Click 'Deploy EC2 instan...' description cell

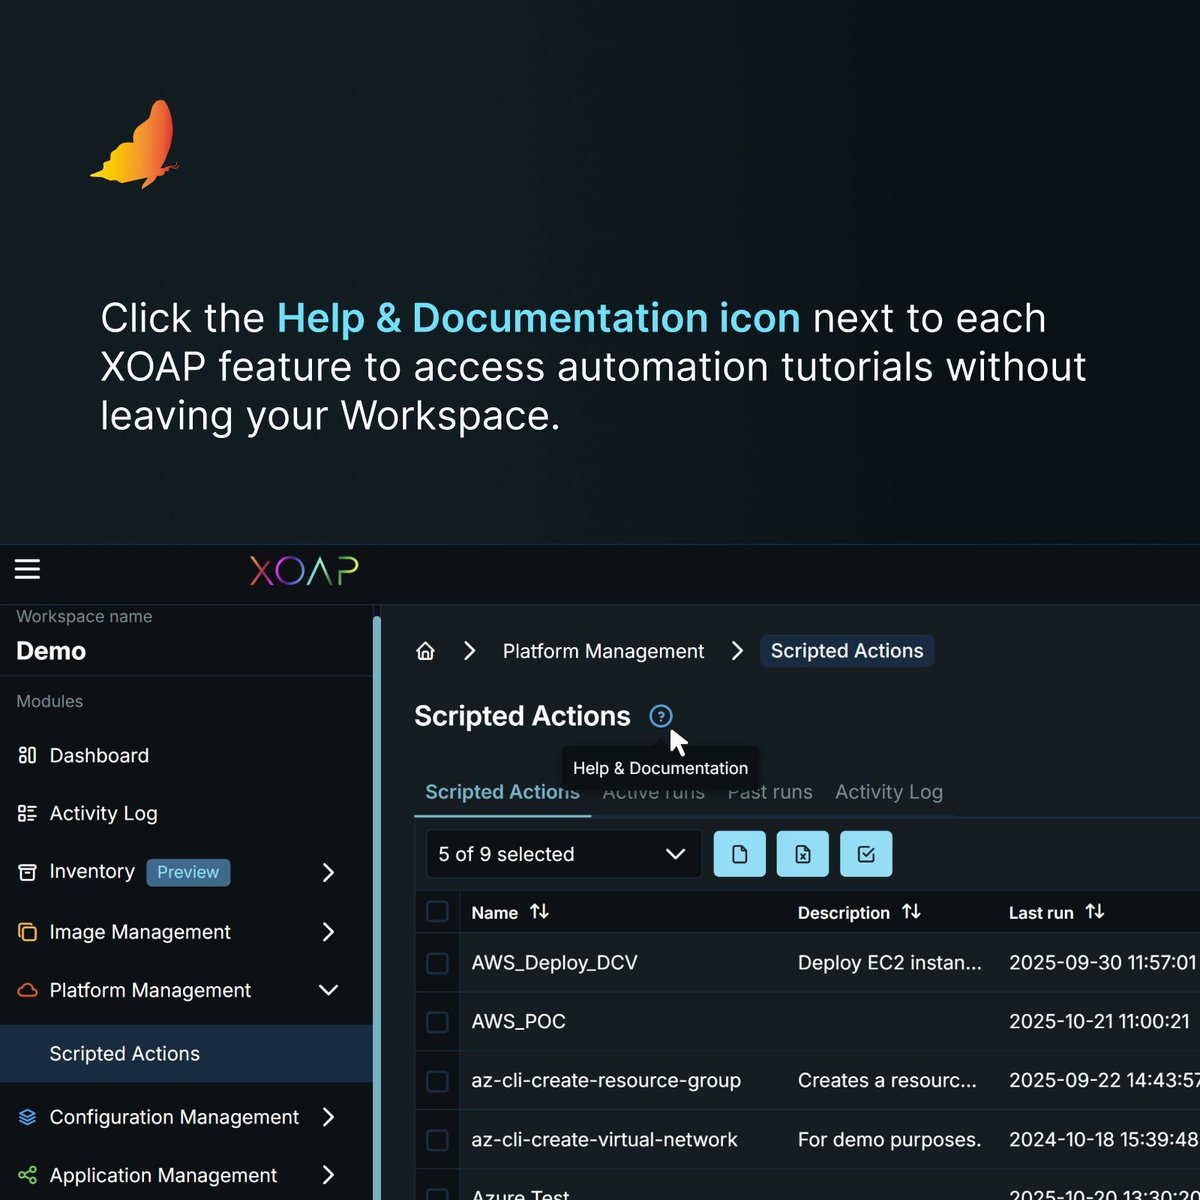(x=889, y=963)
